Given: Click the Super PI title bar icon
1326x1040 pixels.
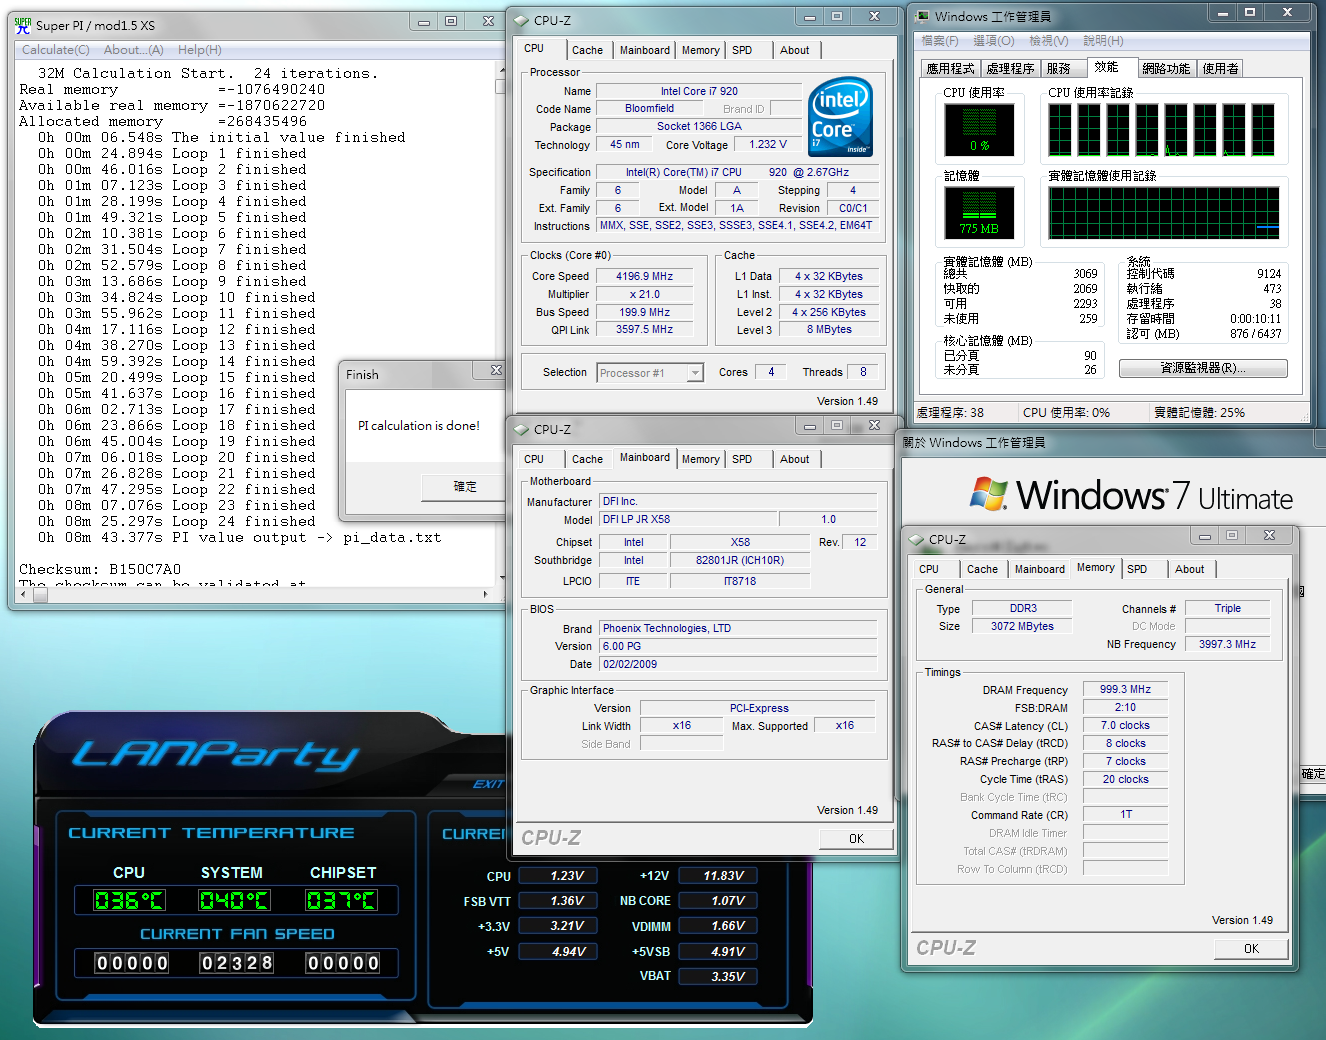Looking at the screenshot, I should 23,25.
